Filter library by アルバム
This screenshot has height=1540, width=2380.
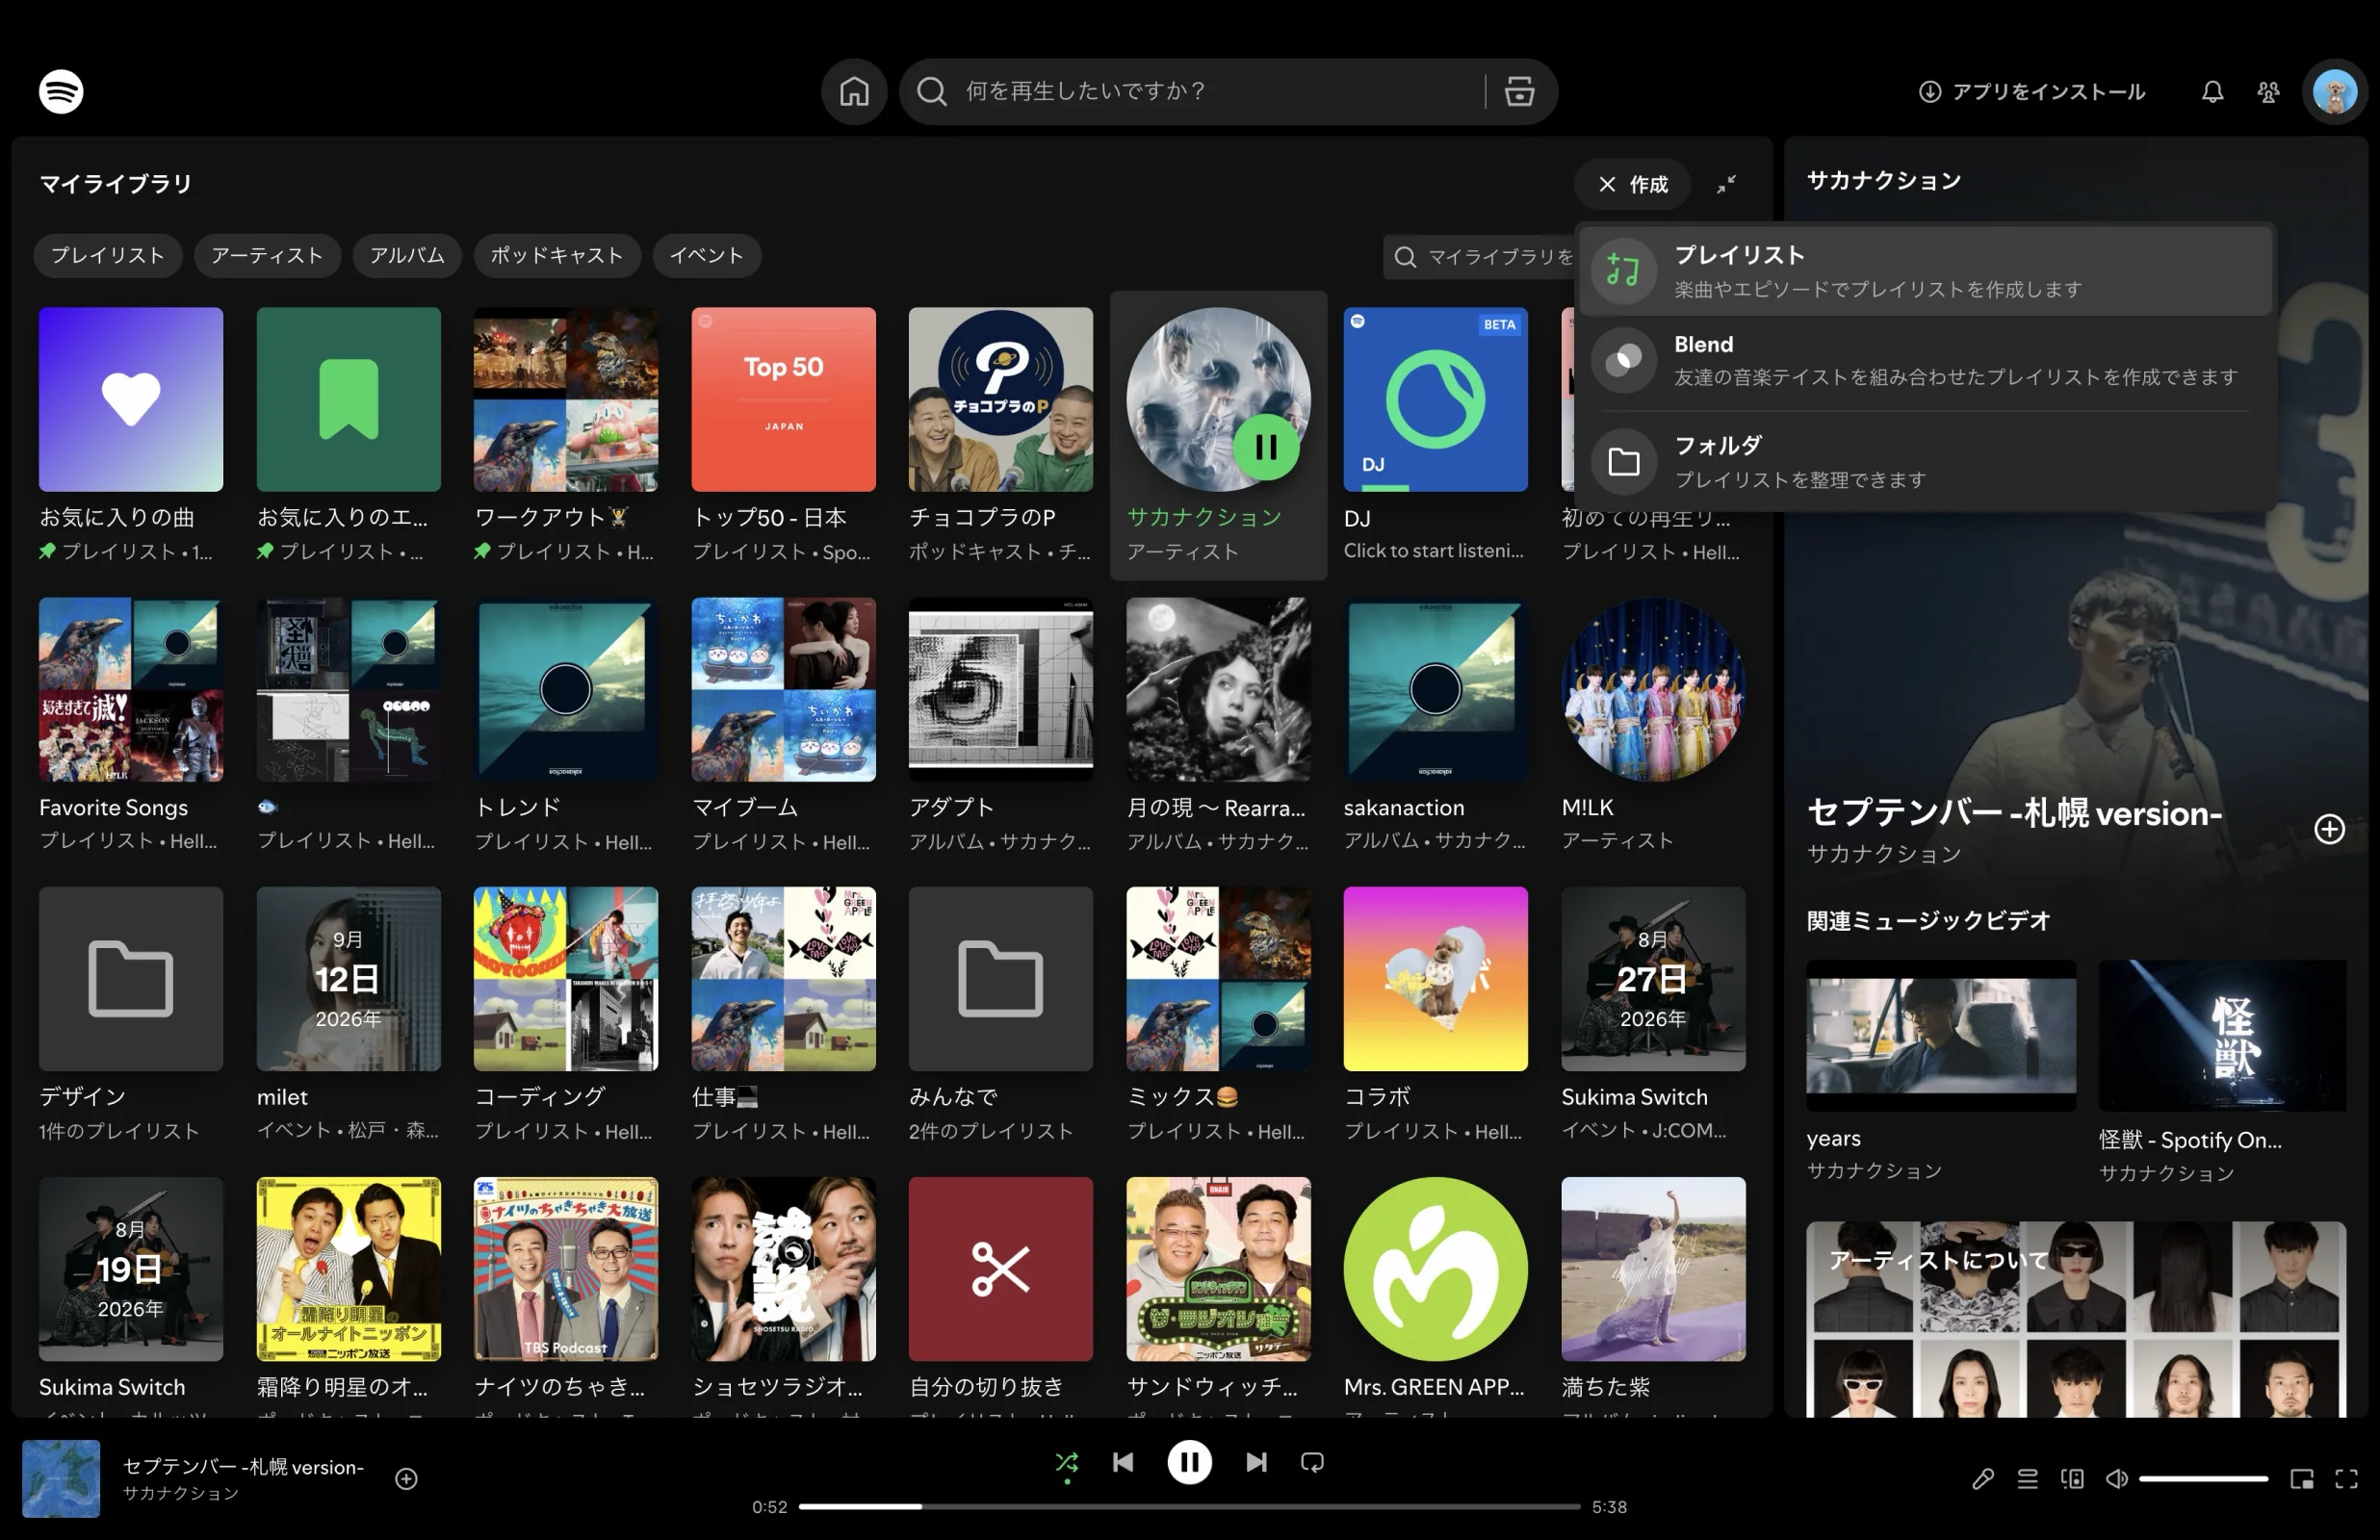407,255
